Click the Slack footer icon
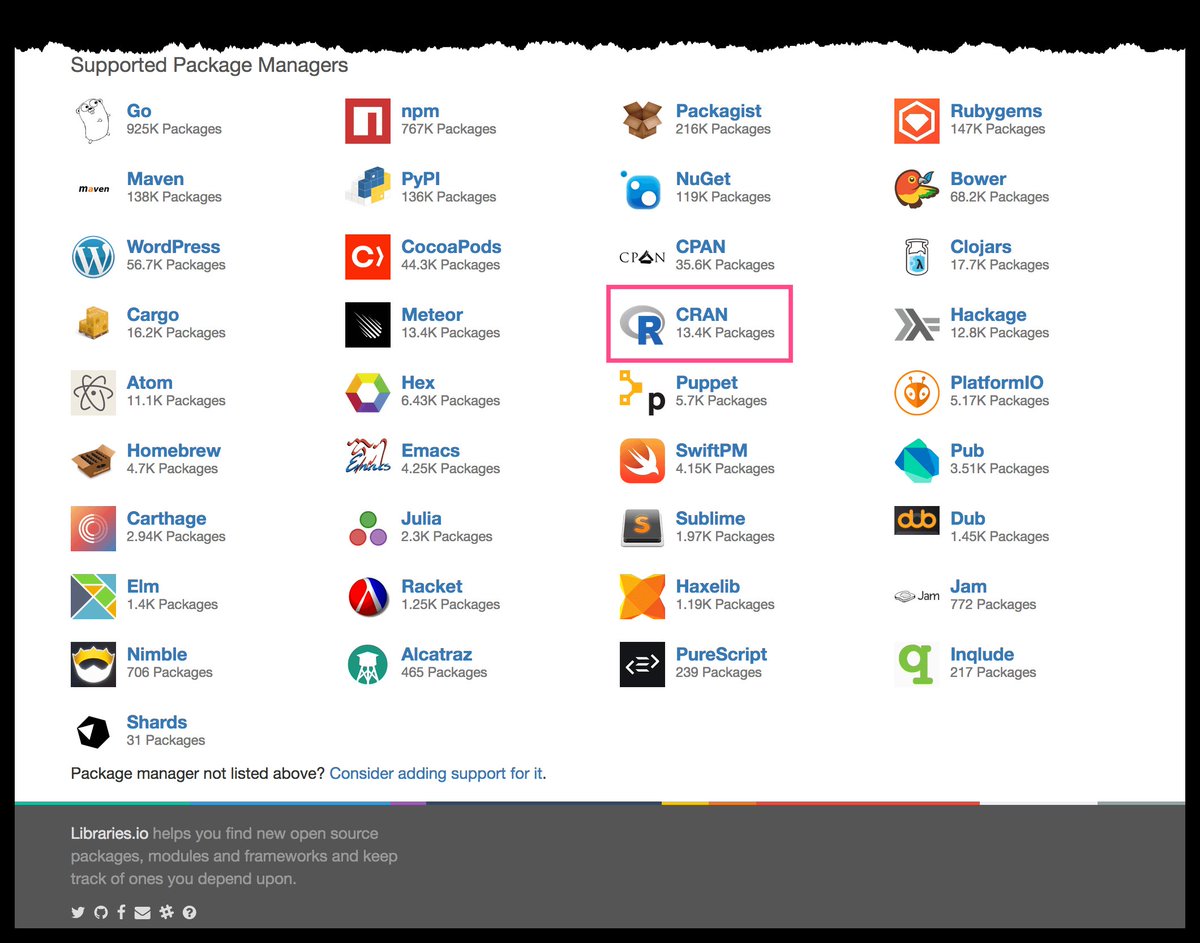The height and width of the screenshot is (943, 1200). coord(166,912)
